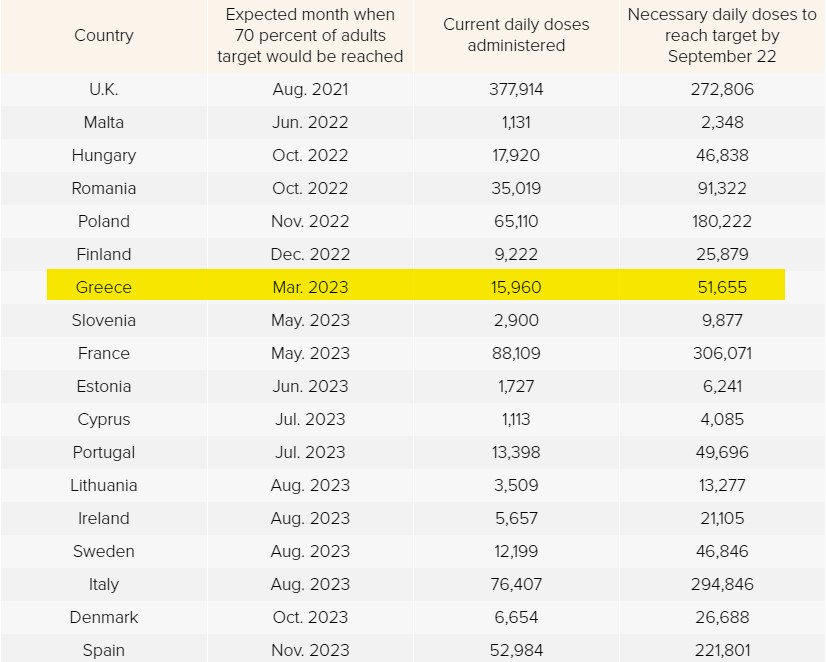Image resolution: width=826 pixels, height=662 pixels.
Task: Select the Expected month column header
Action: pos(310,35)
